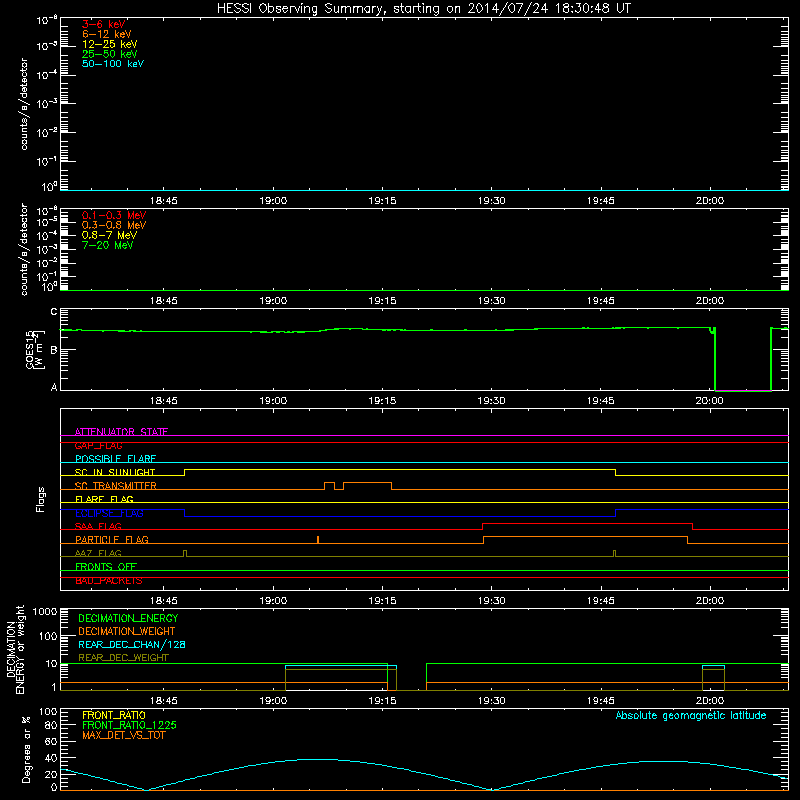The image size is (800, 800).
Task: Select the SC_IN_SUNLIGHT flag label
Action: (x=115, y=472)
